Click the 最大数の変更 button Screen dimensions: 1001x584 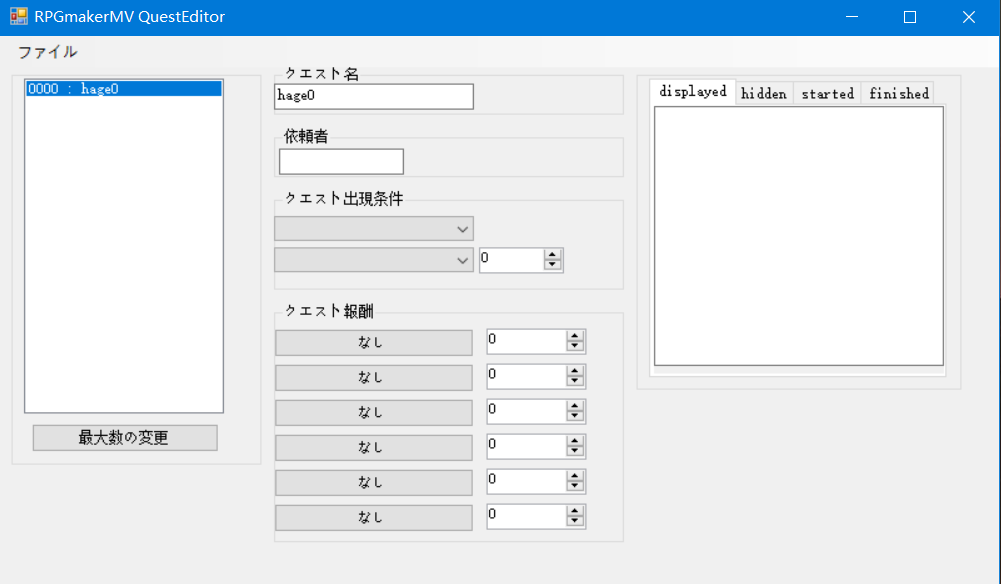125,438
